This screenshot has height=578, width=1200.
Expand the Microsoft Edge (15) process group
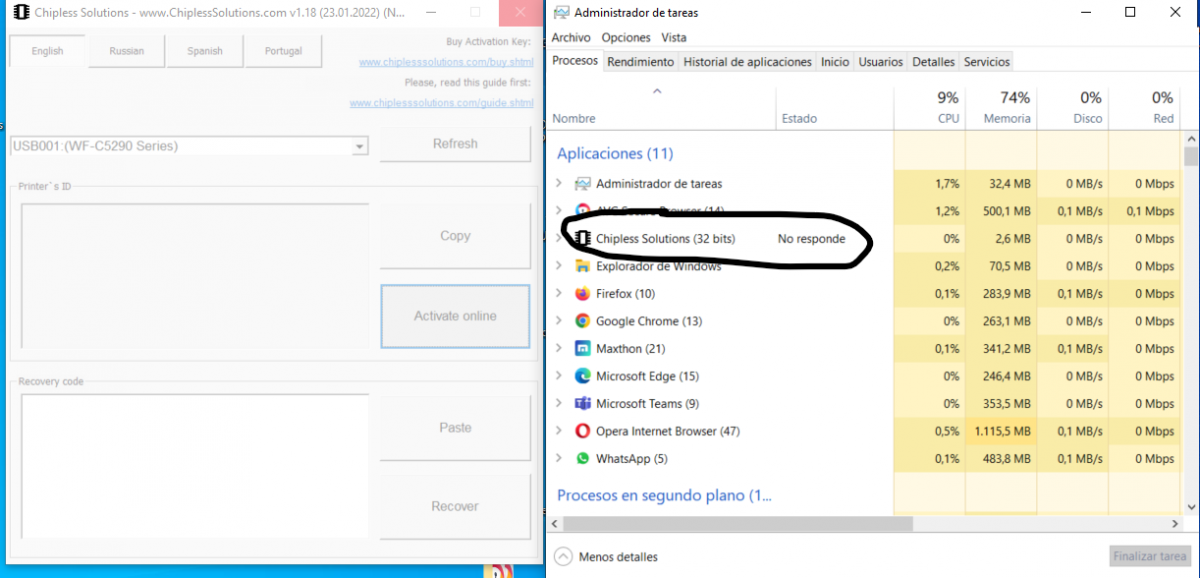coord(559,376)
